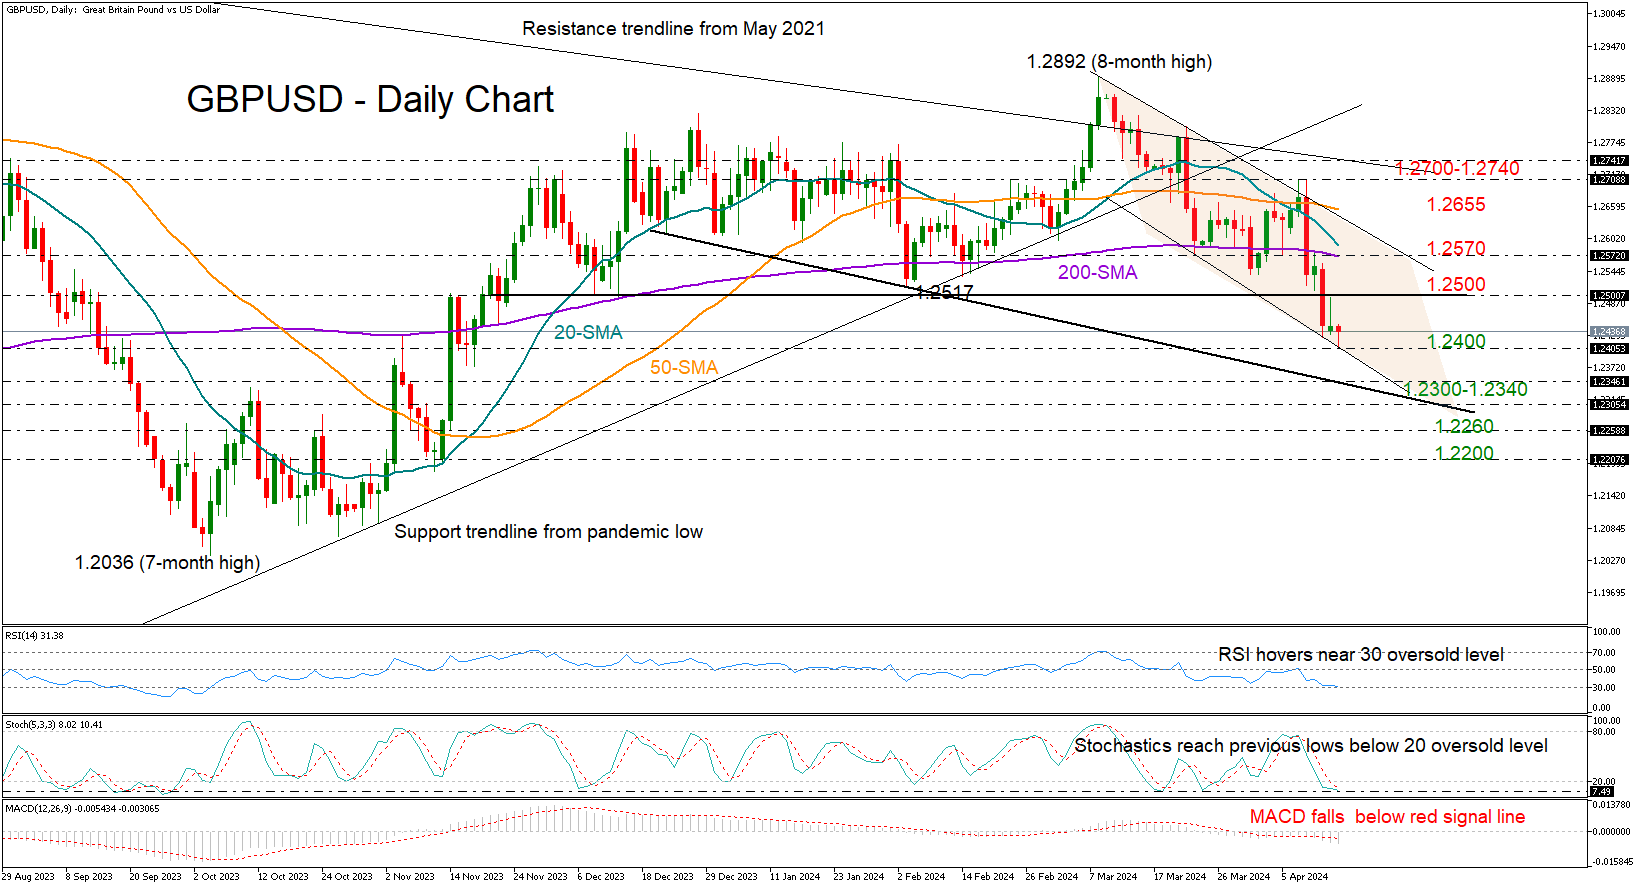This screenshot has width=1640, height=888.
Task: Click the red '1.2655' resistance label
Action: (x=1456, y=204)
